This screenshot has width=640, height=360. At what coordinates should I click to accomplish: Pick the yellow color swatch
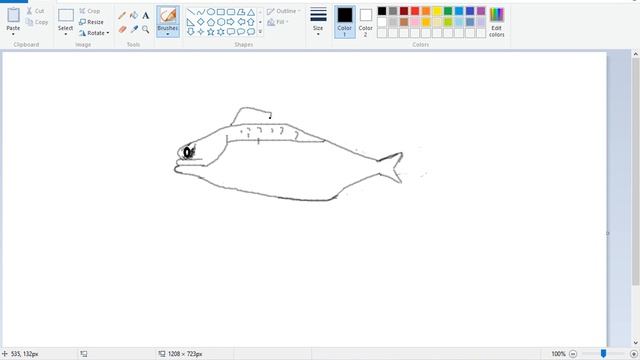pos(437,11)
